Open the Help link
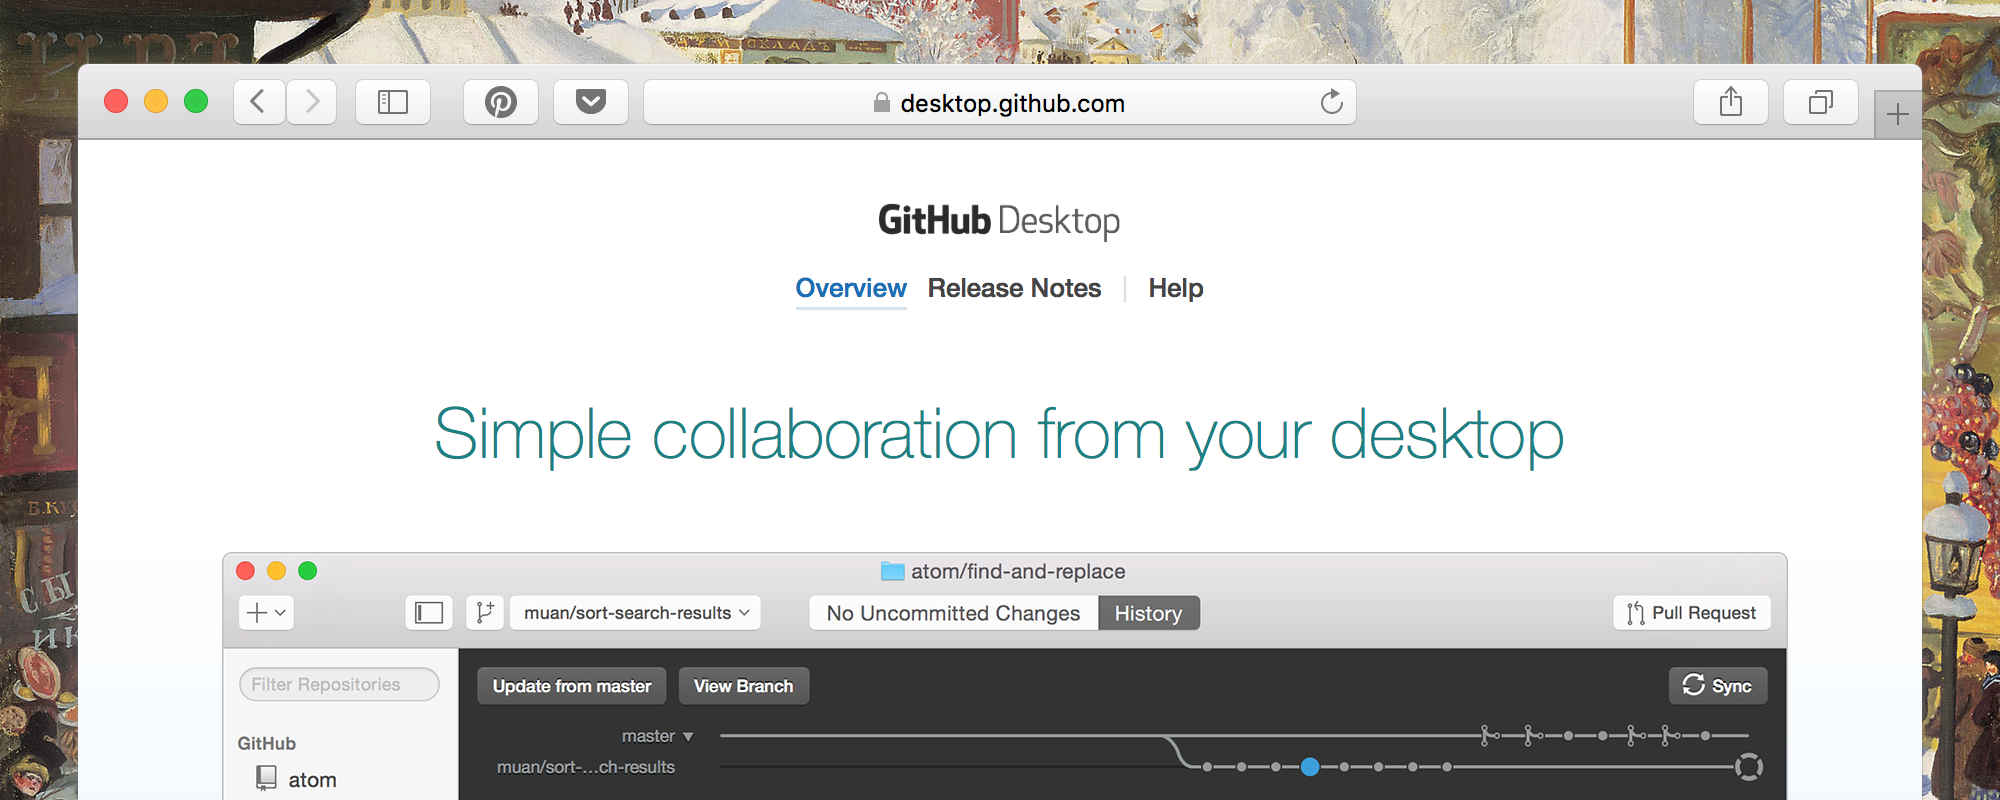 pyautogui.click(x=1175, y=289)
